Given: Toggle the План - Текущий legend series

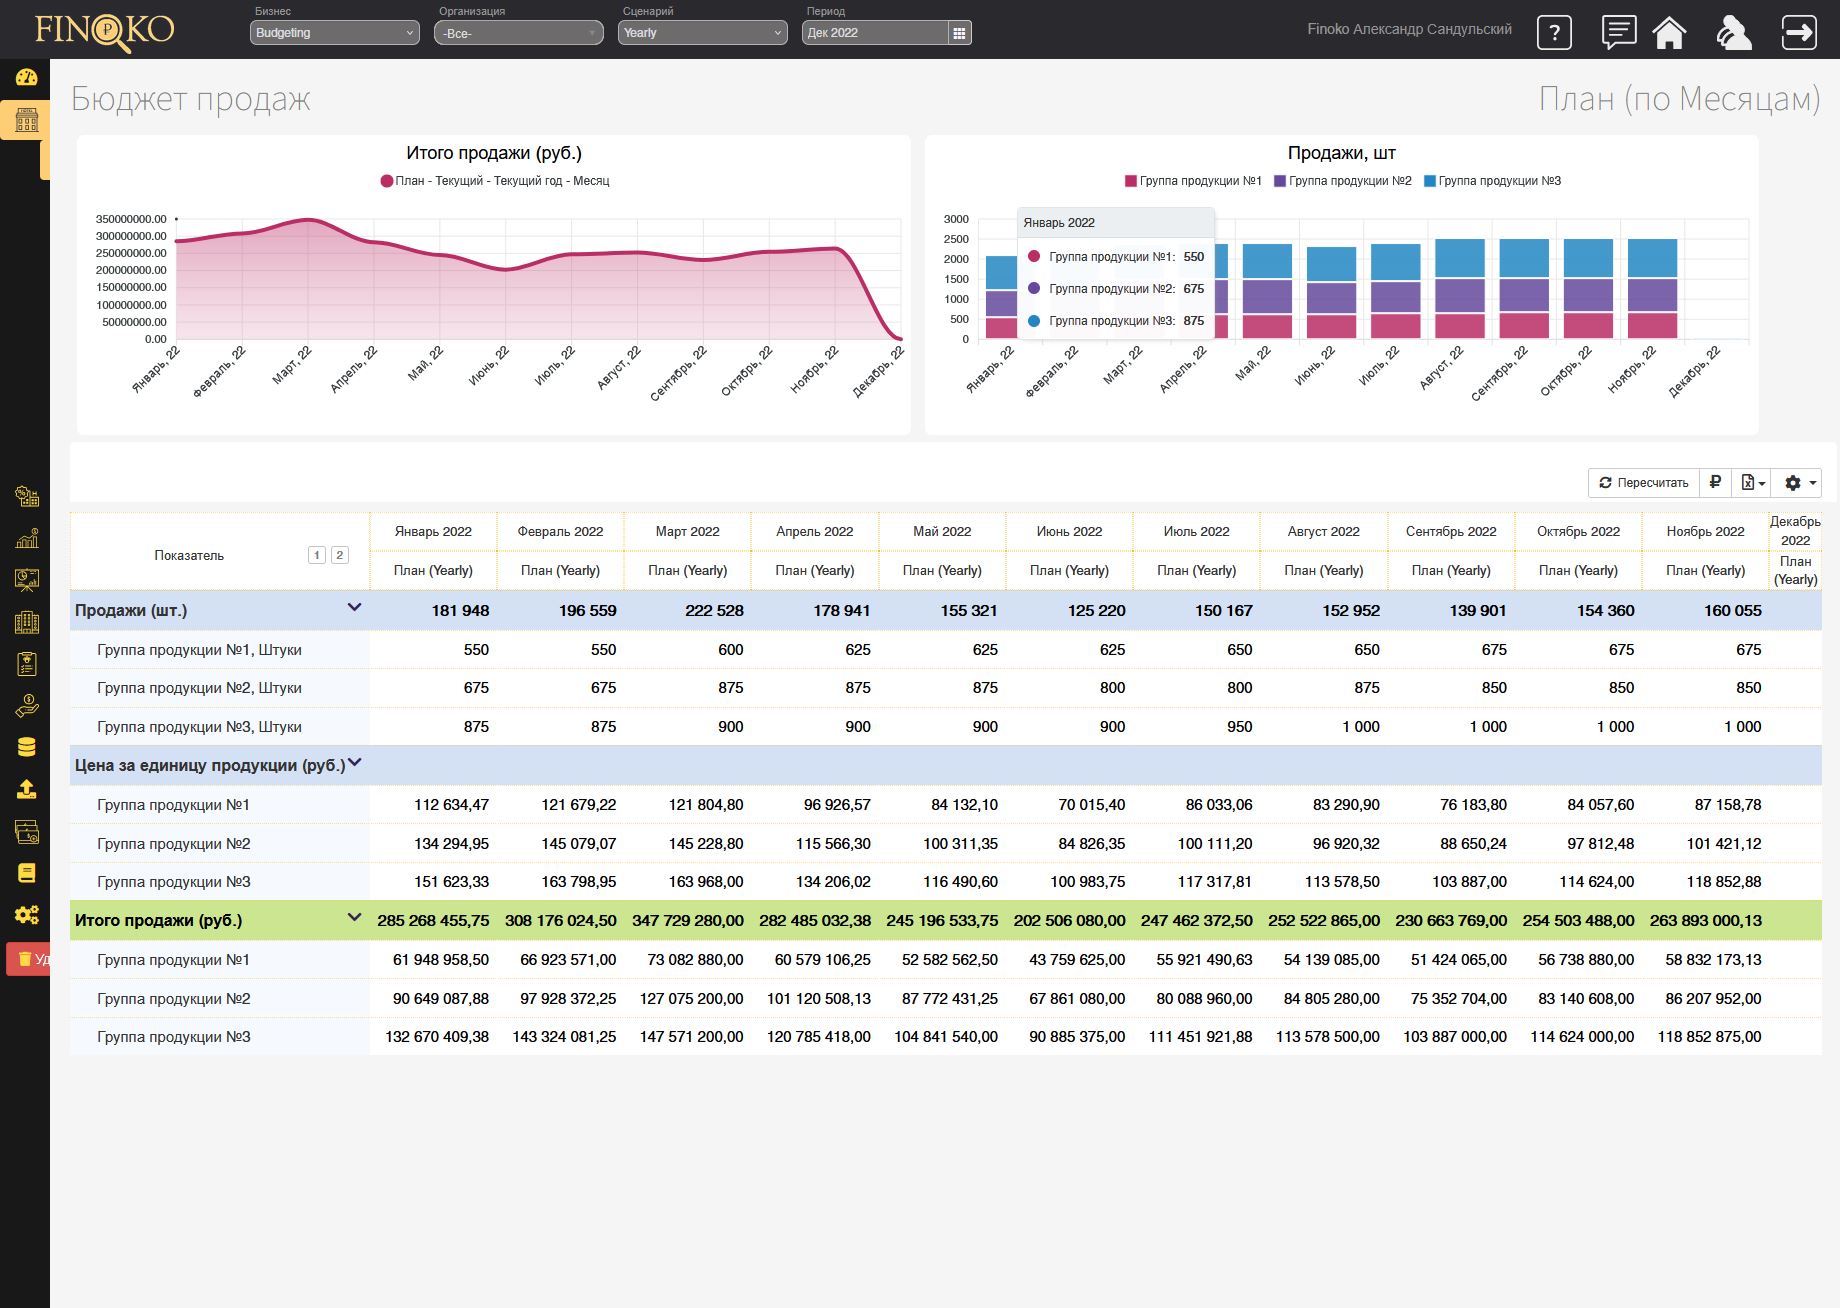Looking at the screenshot, I should click(x=494, y=181).
